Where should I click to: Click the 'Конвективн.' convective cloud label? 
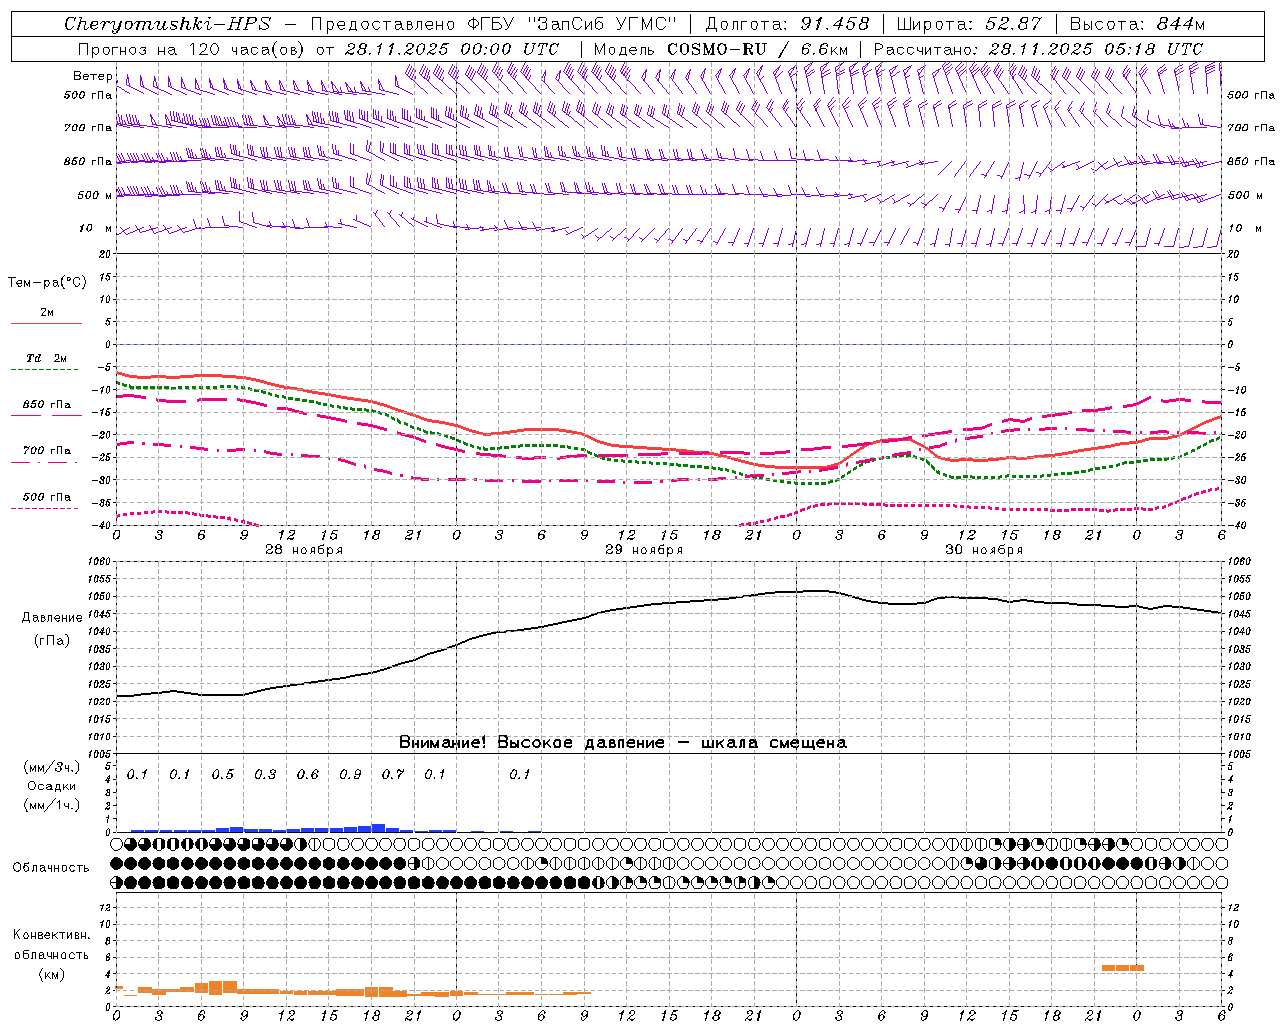(x=52, y=935)
